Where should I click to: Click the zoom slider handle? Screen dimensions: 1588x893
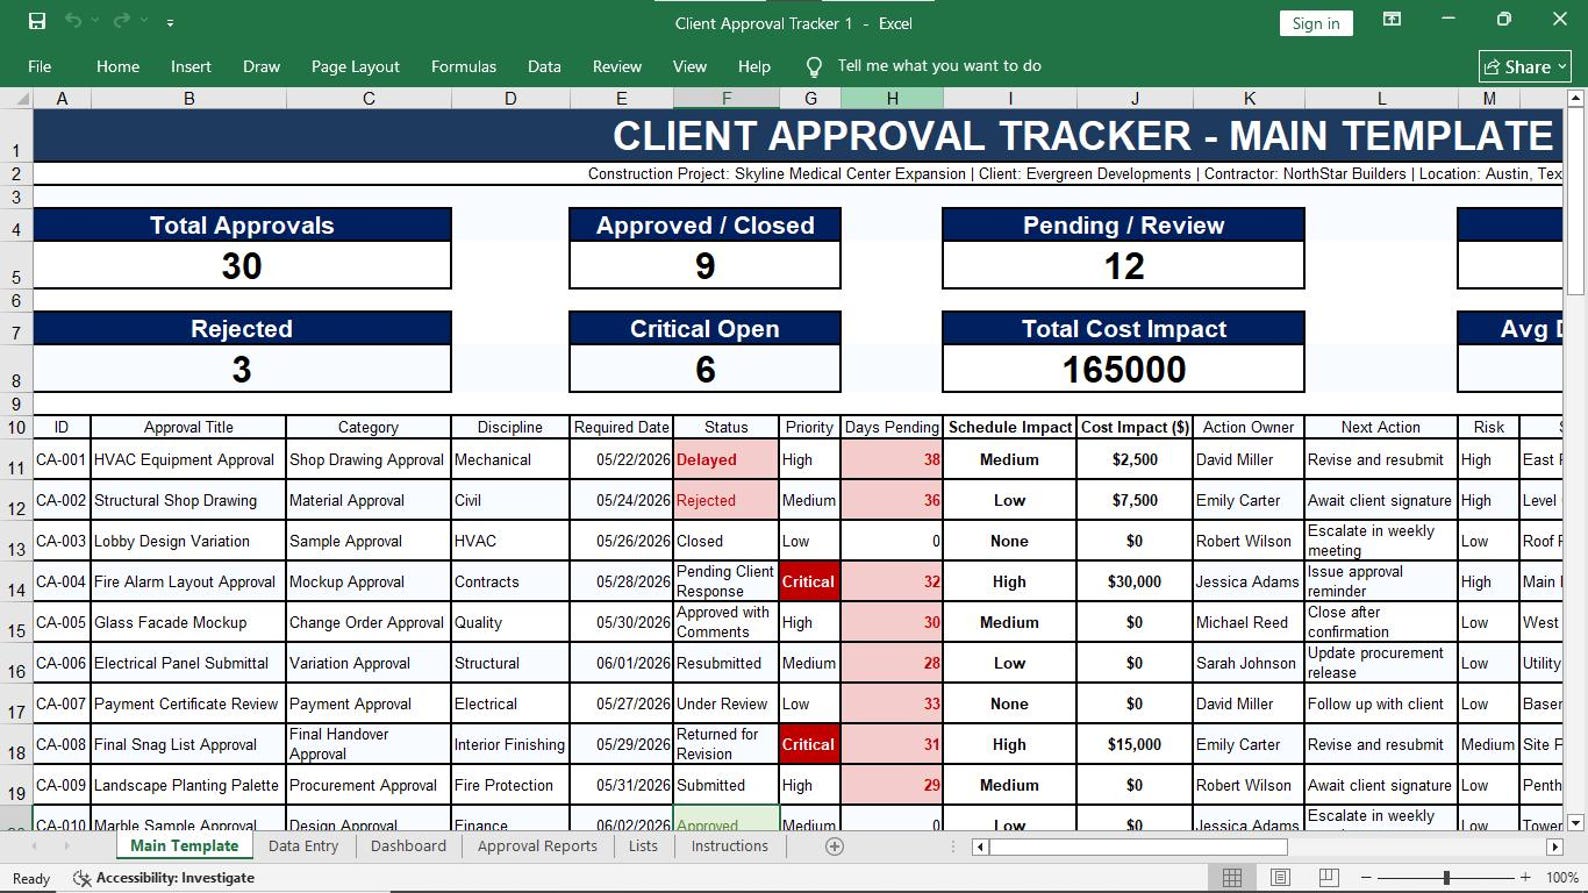point(1446,878)
